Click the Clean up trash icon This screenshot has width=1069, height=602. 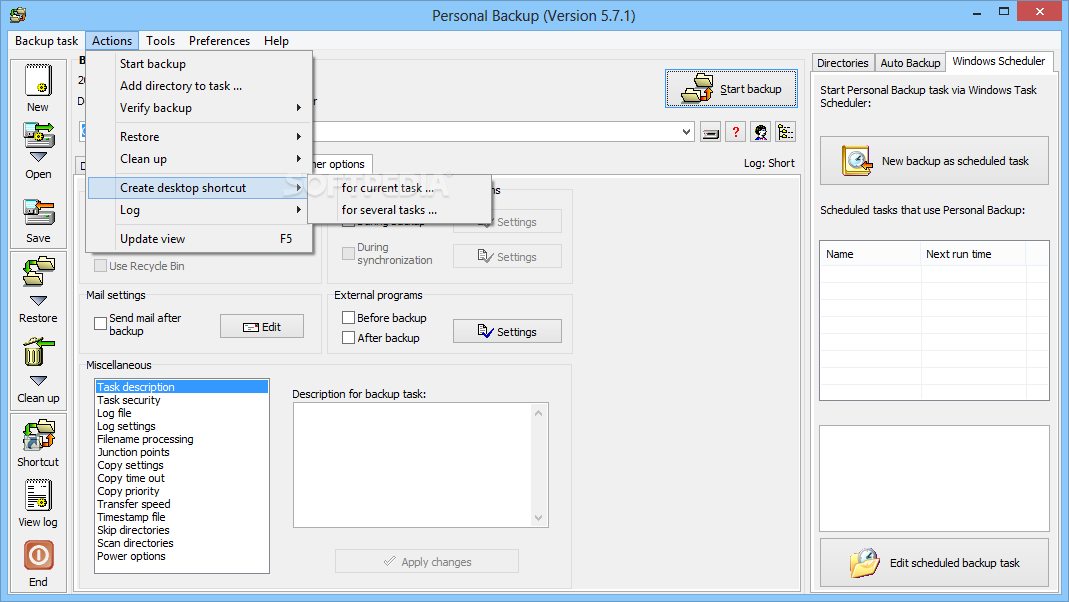click(38, 352)
